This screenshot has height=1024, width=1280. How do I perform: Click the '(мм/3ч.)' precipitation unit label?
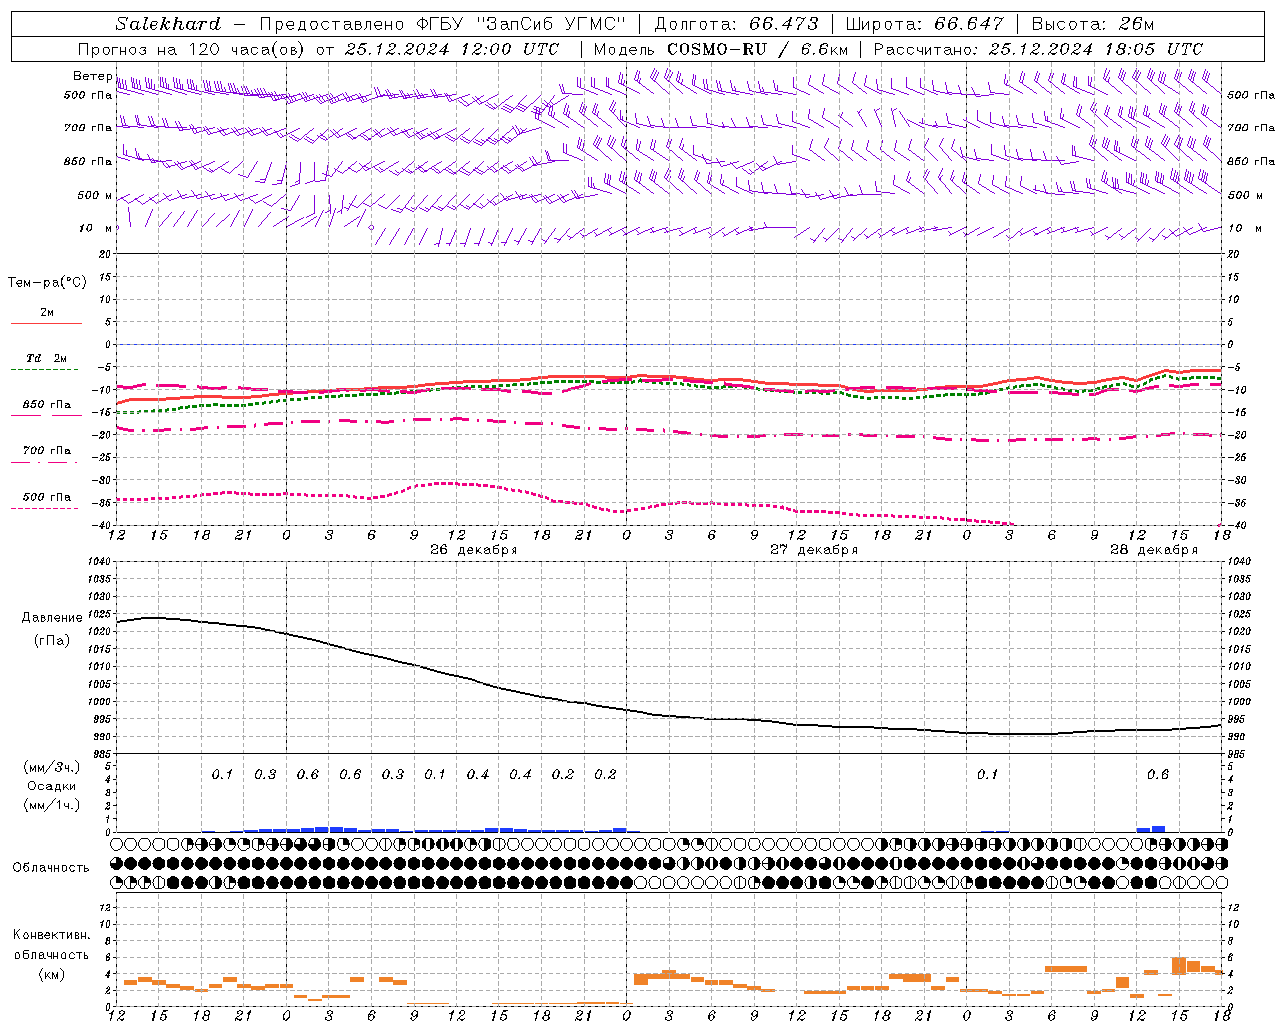coord(52,767)
